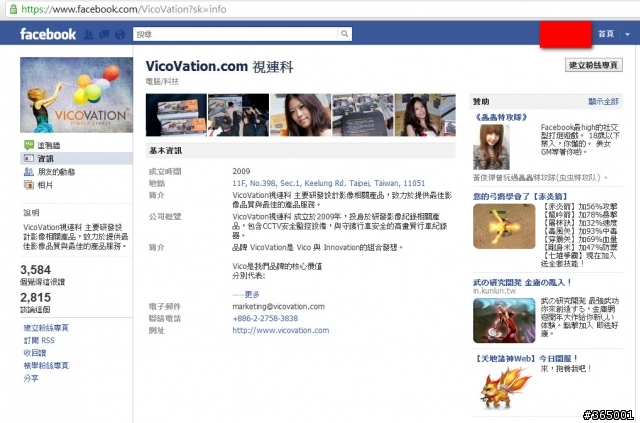The image size is (640, 423).
Task: Click the kunlun warrior ad image
Action: [504, 321]
